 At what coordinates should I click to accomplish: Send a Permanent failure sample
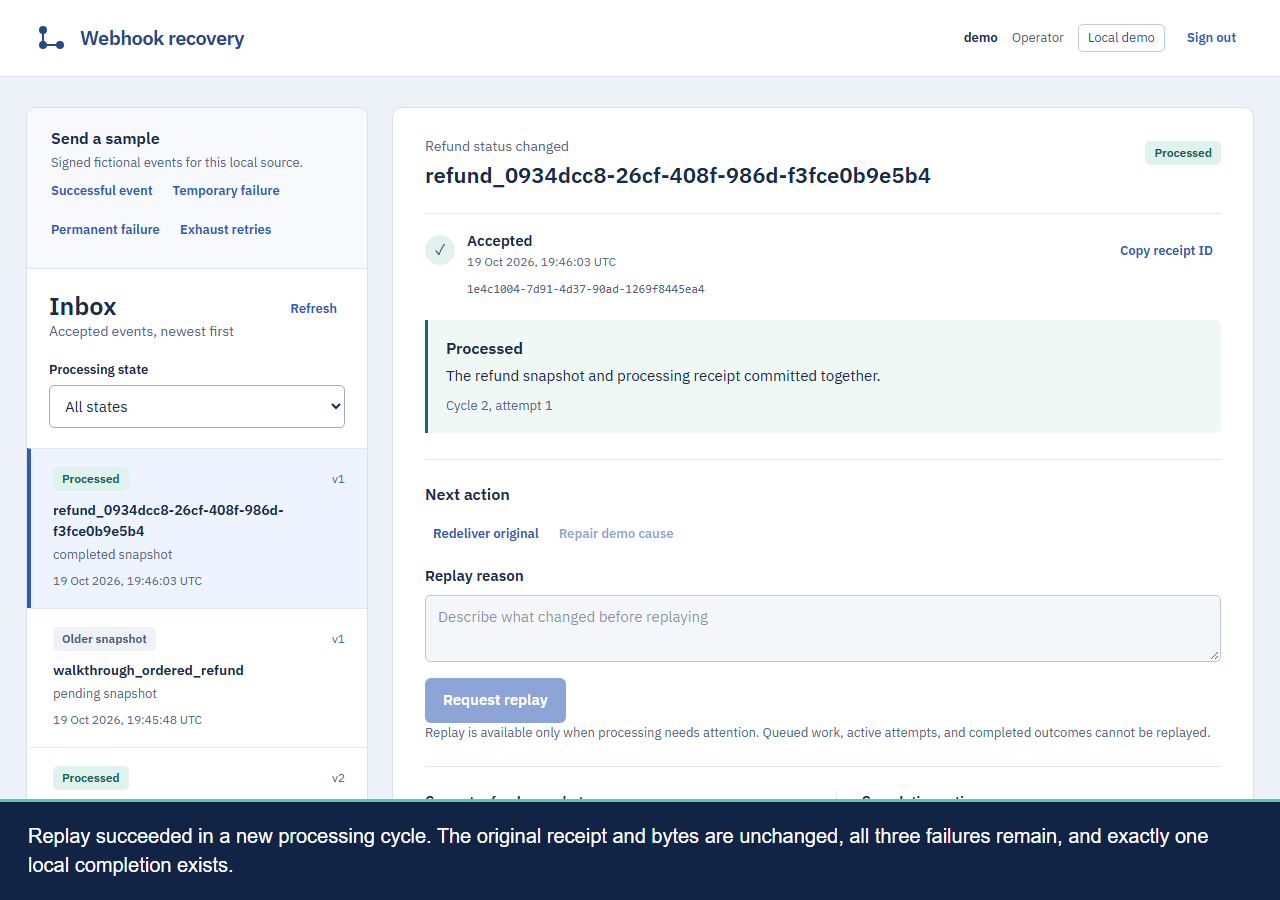(105, 230)
